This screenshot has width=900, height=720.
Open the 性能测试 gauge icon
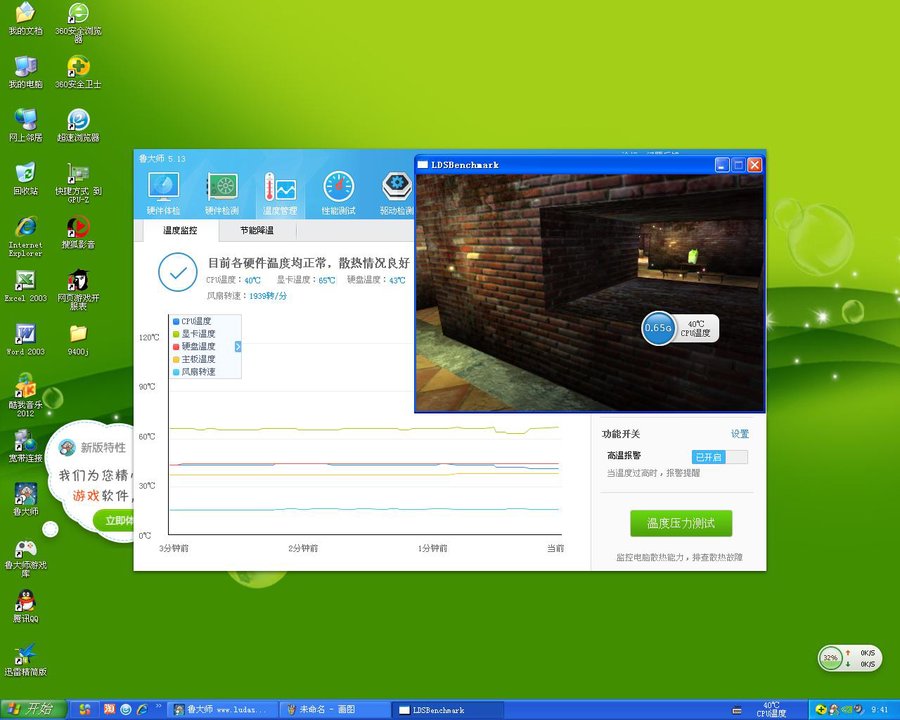tap(338, 192)
